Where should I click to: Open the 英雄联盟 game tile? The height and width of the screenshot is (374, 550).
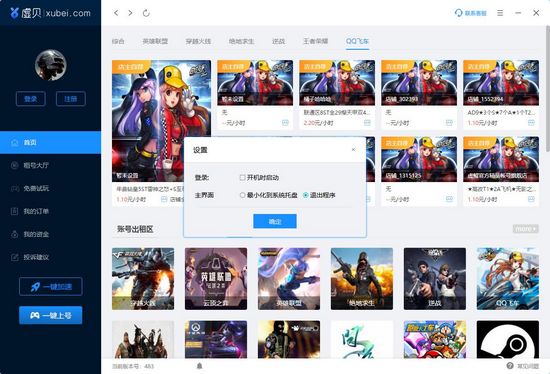(x=289, y=279)
